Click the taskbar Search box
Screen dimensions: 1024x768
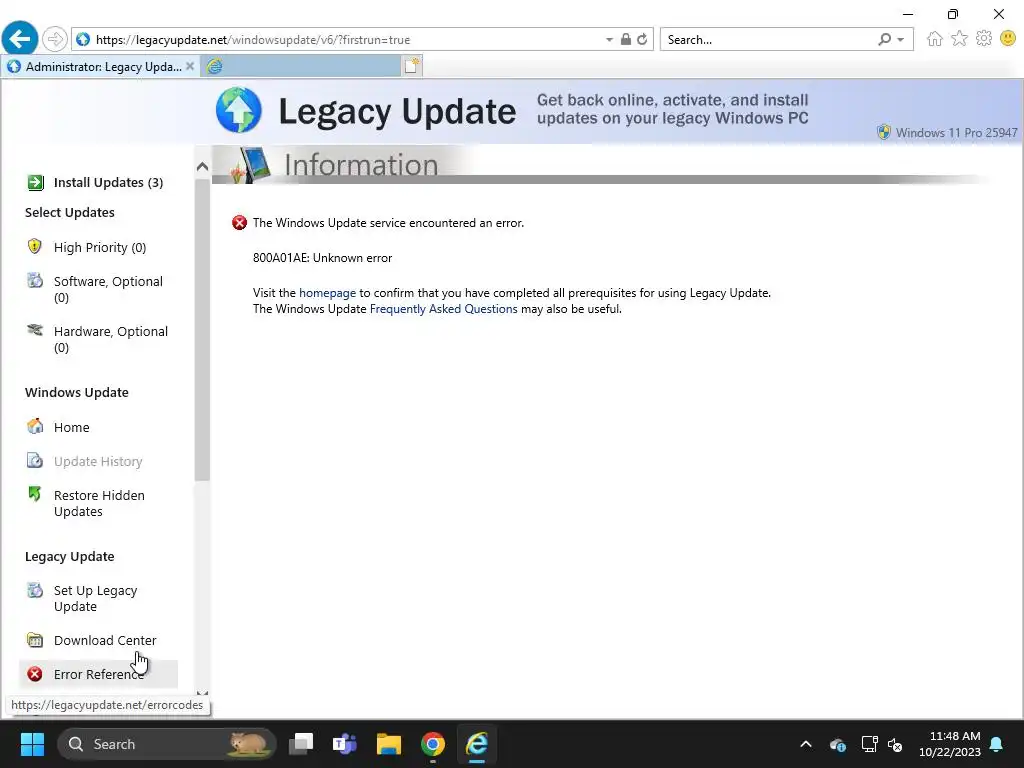pyautogui.click(x=167, y=744)
